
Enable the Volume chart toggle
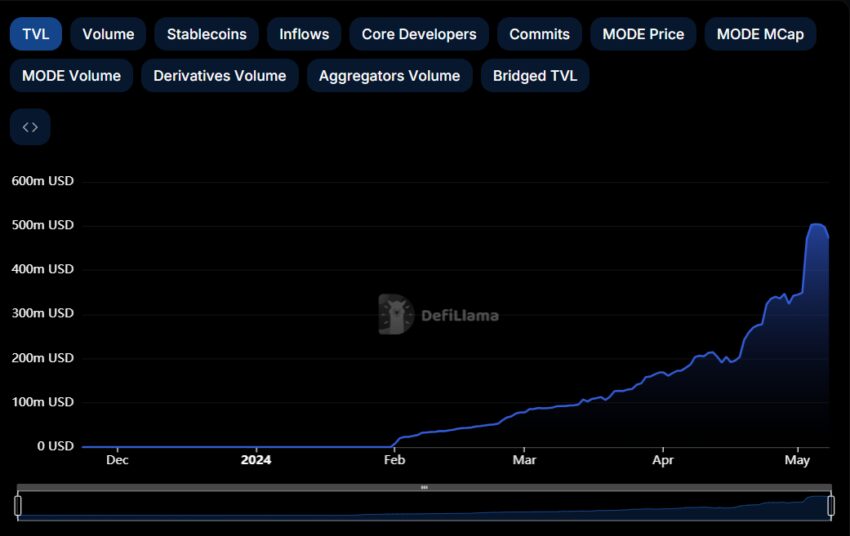[108, 34]
